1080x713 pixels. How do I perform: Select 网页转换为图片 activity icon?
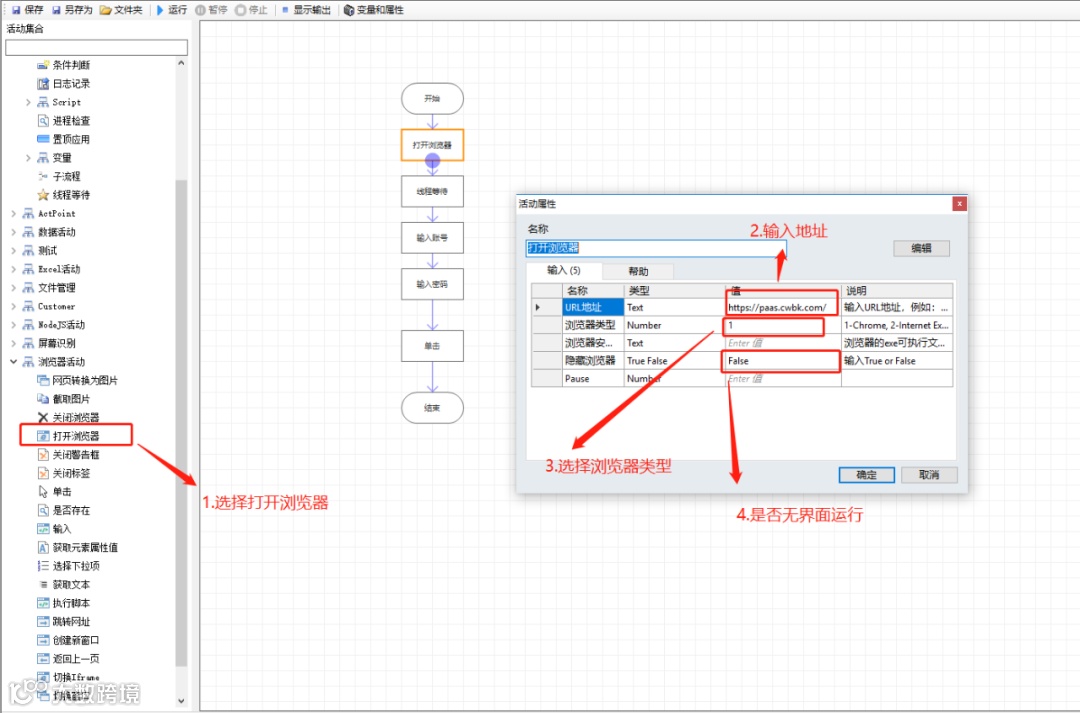(x=43, y=380)
